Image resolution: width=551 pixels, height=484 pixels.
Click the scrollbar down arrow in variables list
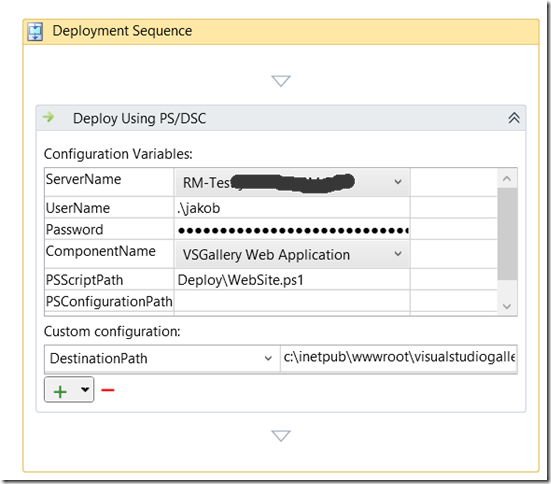click(507, 306)
